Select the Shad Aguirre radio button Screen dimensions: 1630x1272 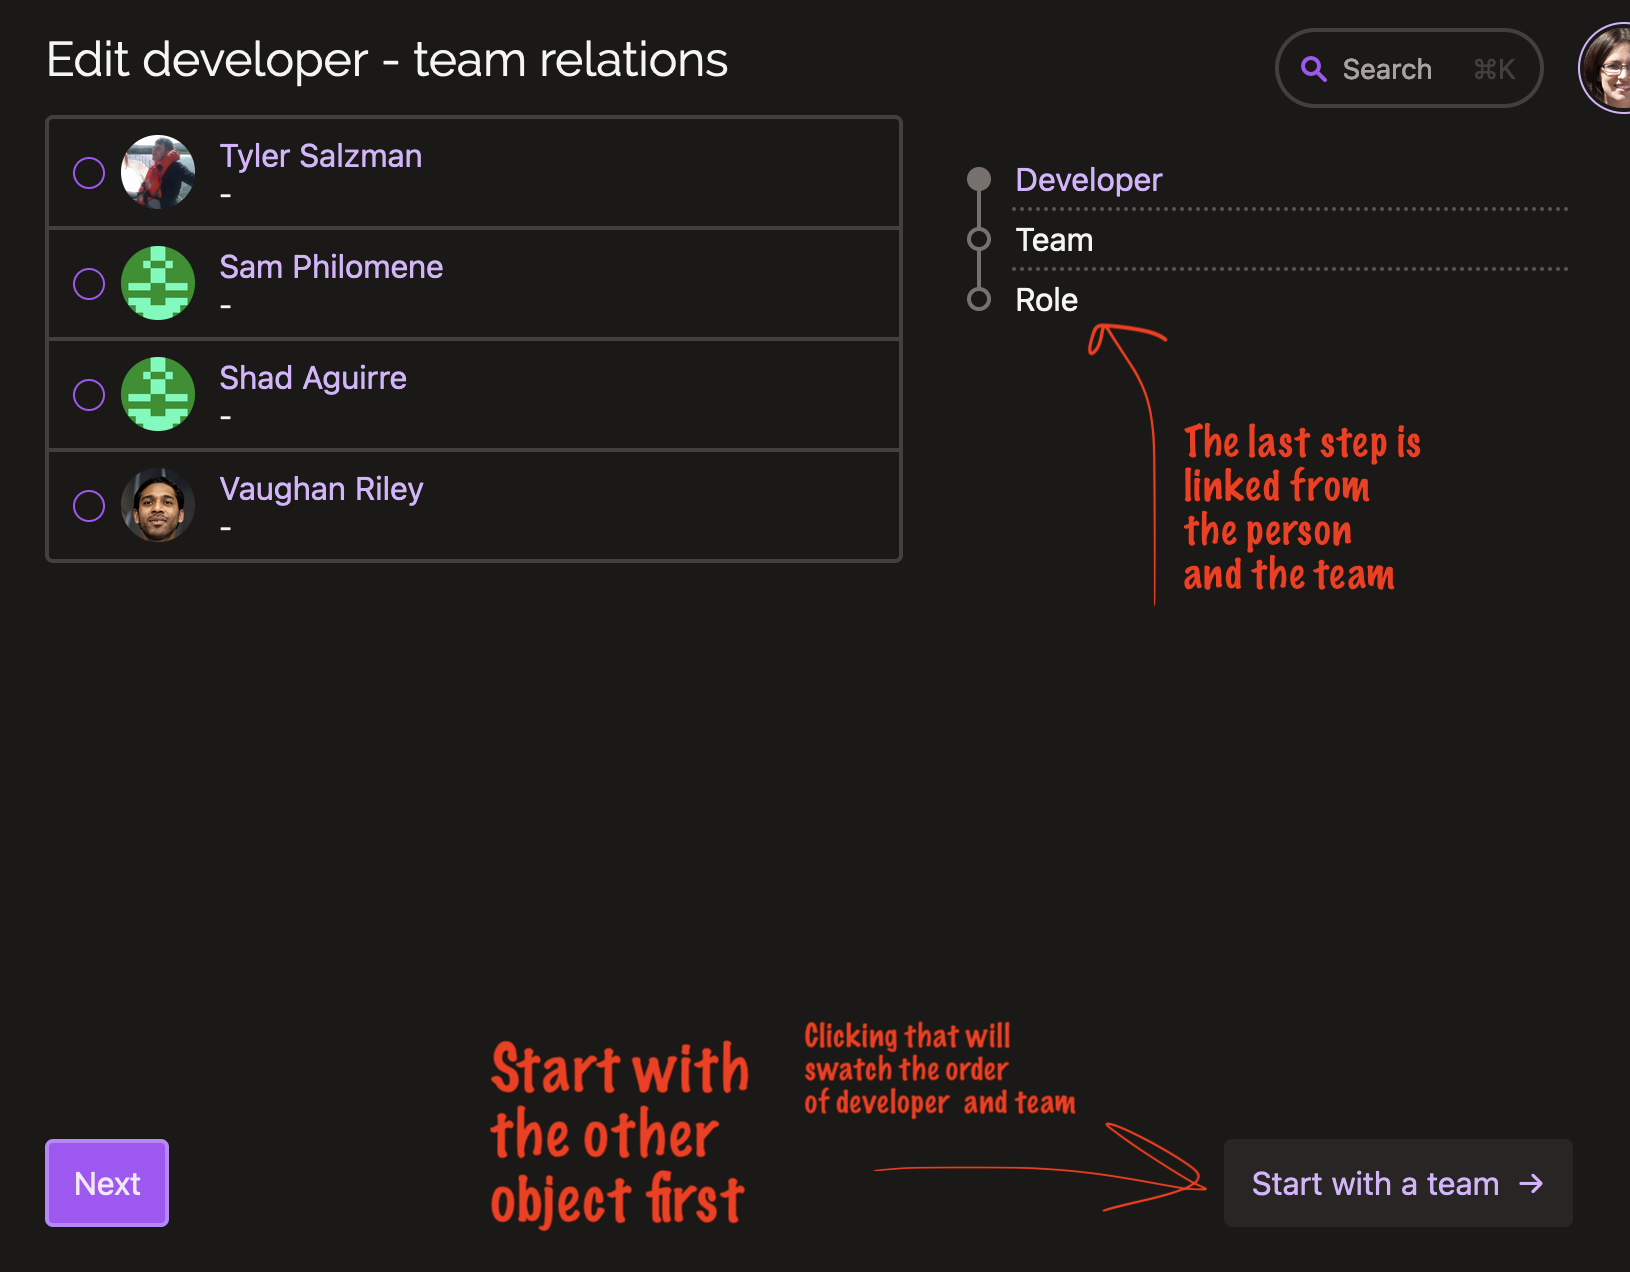pyautogui.click(x=89, y=395)
